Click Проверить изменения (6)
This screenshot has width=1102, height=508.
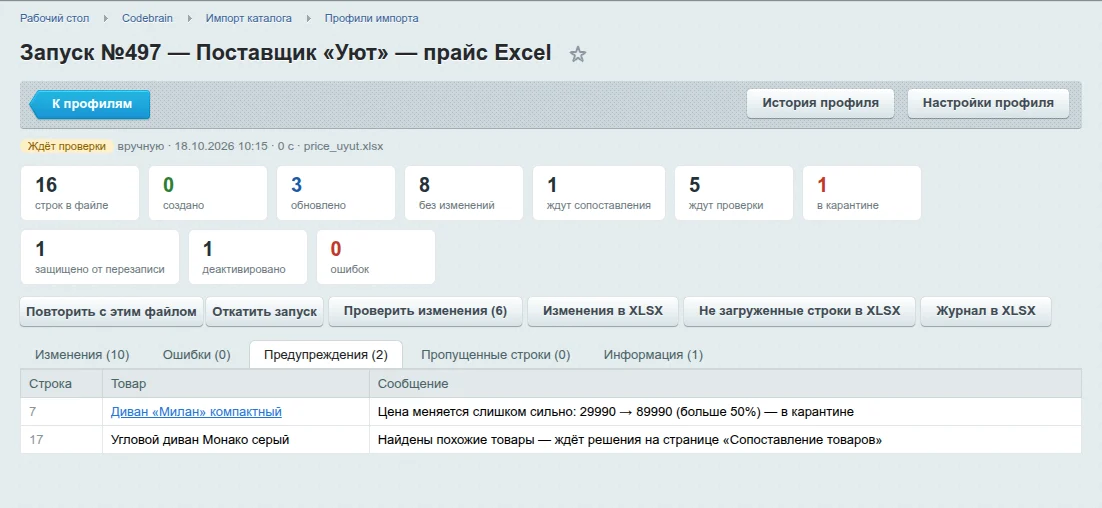[x=425, y=311]
